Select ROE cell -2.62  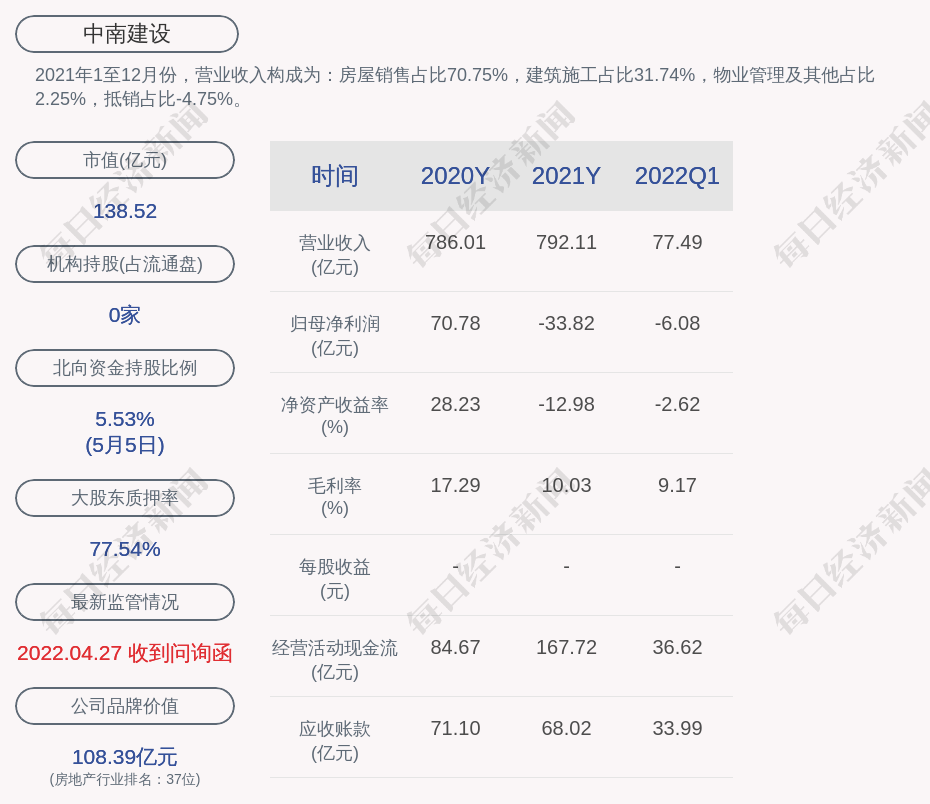[x=677, y=404]
